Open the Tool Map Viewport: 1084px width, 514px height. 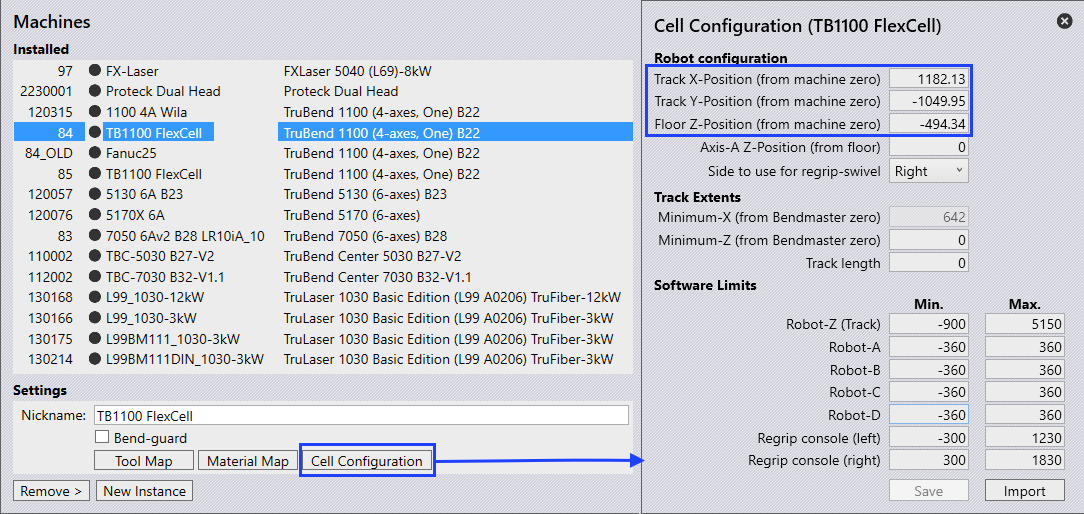[144, 461]
